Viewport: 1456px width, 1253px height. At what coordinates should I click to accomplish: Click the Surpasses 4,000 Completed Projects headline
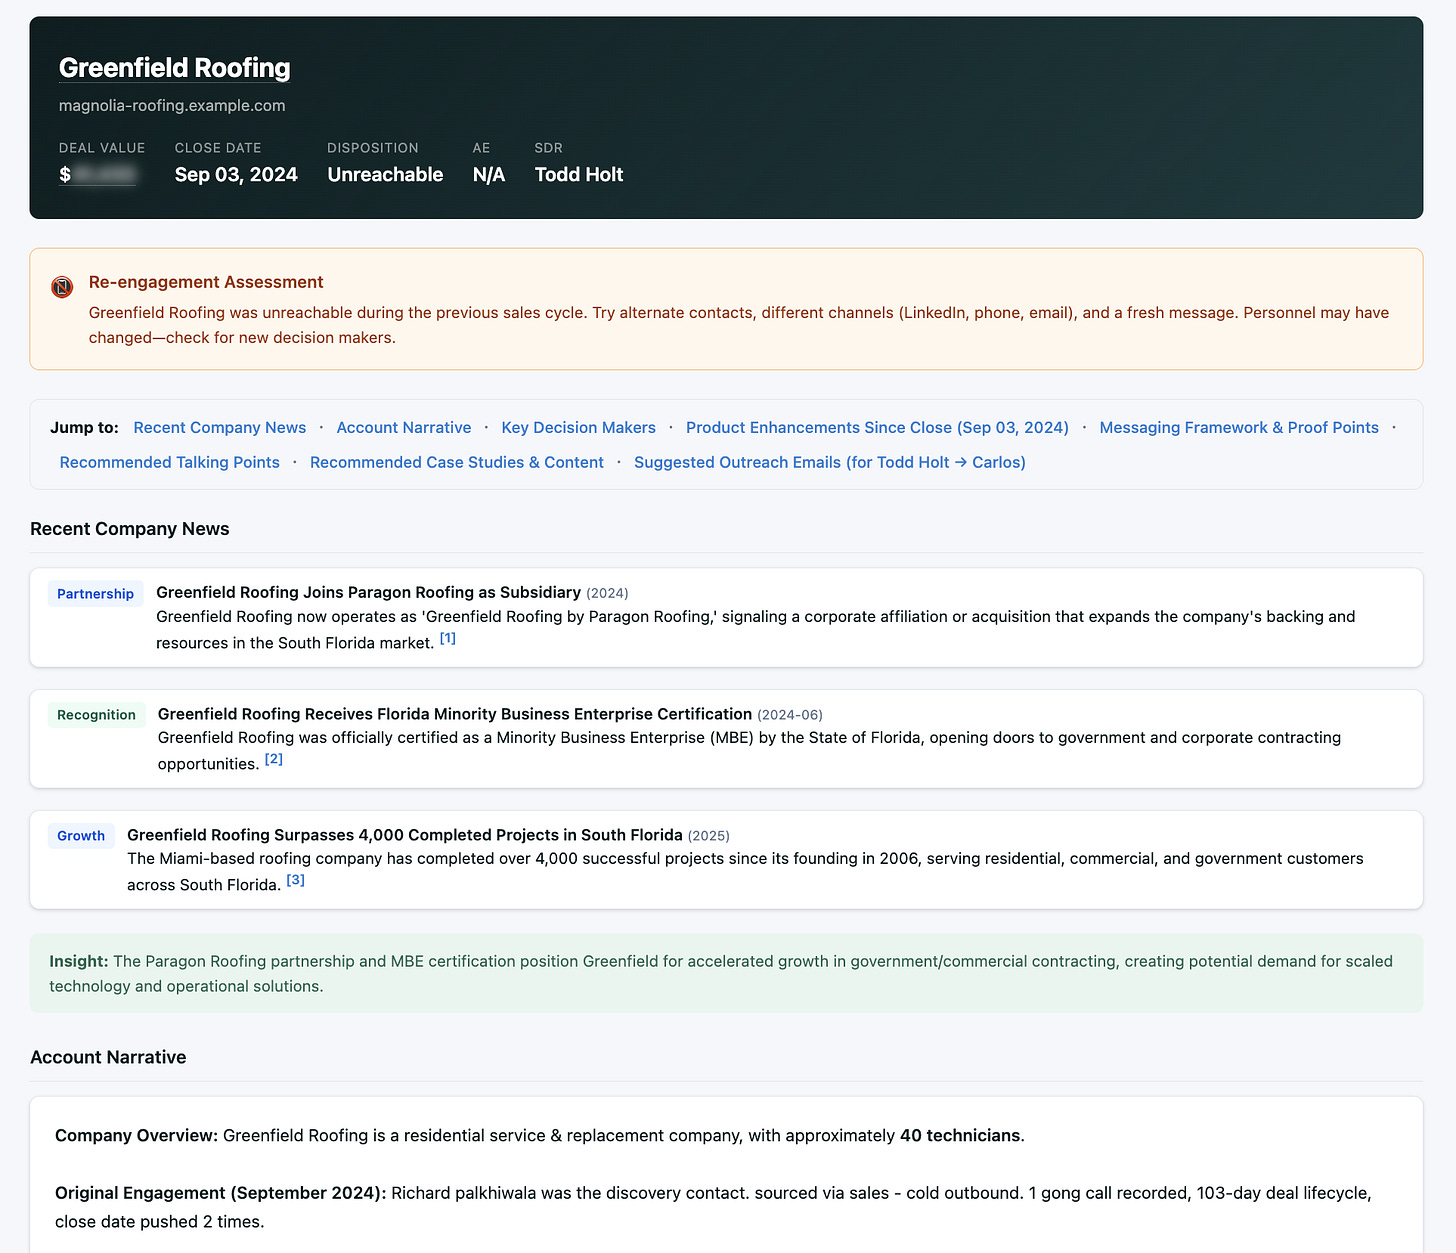click(x=405, y=835)
